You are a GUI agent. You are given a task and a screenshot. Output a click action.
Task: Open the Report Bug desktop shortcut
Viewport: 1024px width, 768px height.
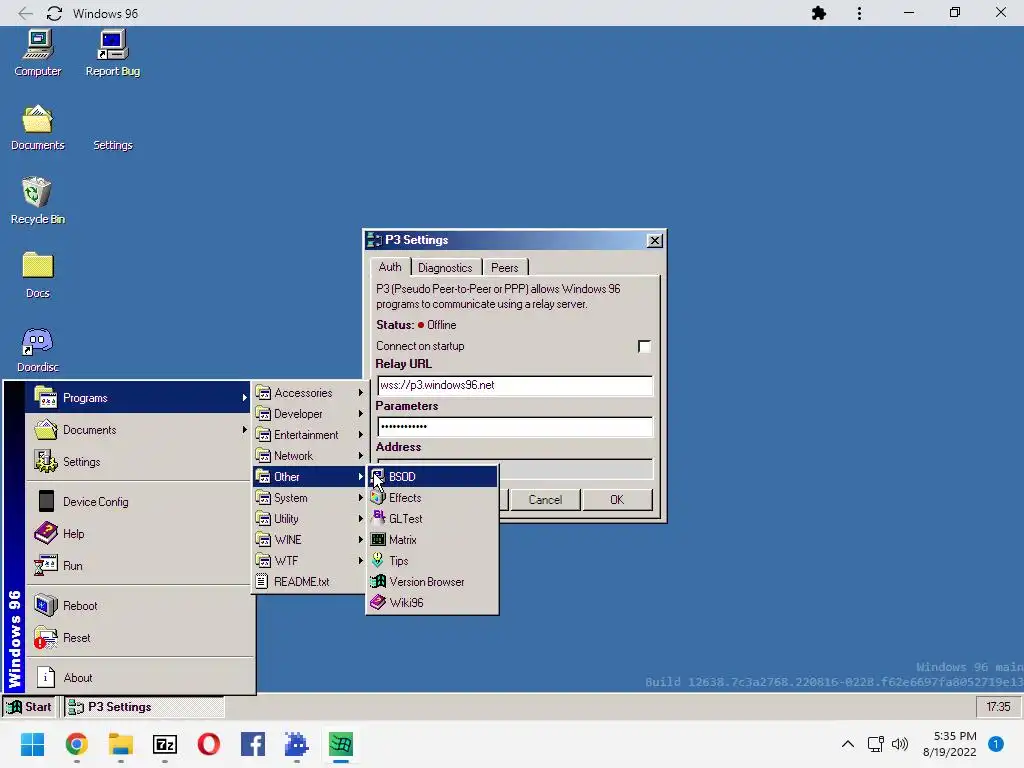tap(112, 54)
